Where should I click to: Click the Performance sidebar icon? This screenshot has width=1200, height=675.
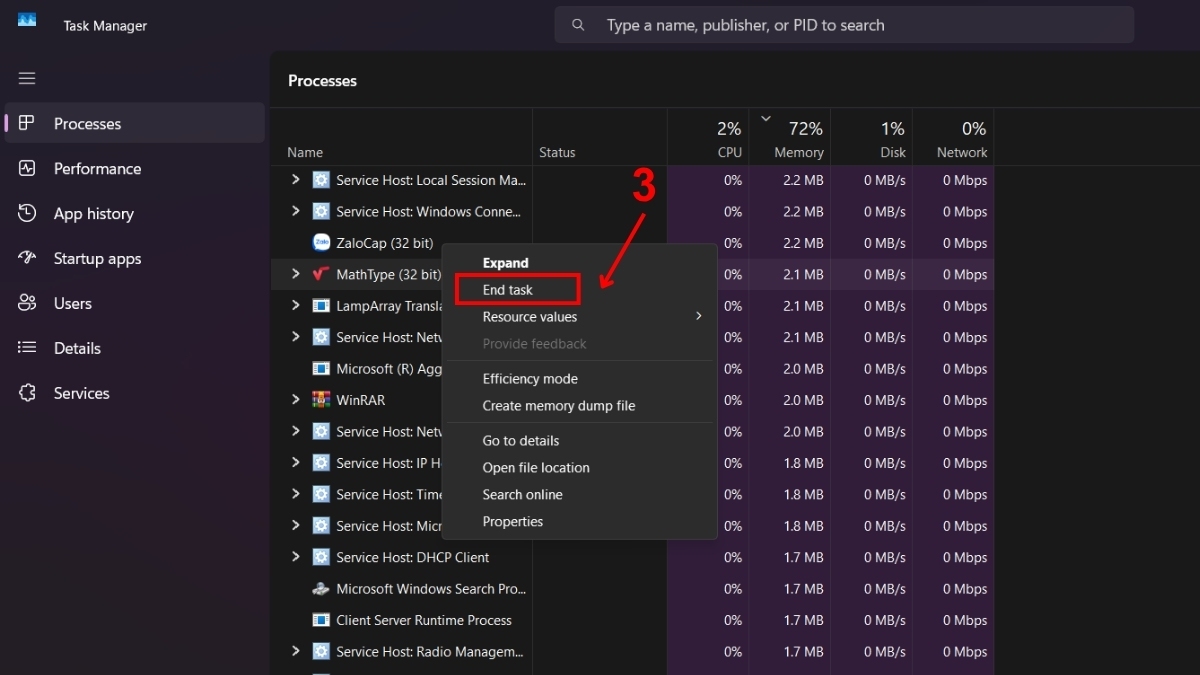click(27, 168)
